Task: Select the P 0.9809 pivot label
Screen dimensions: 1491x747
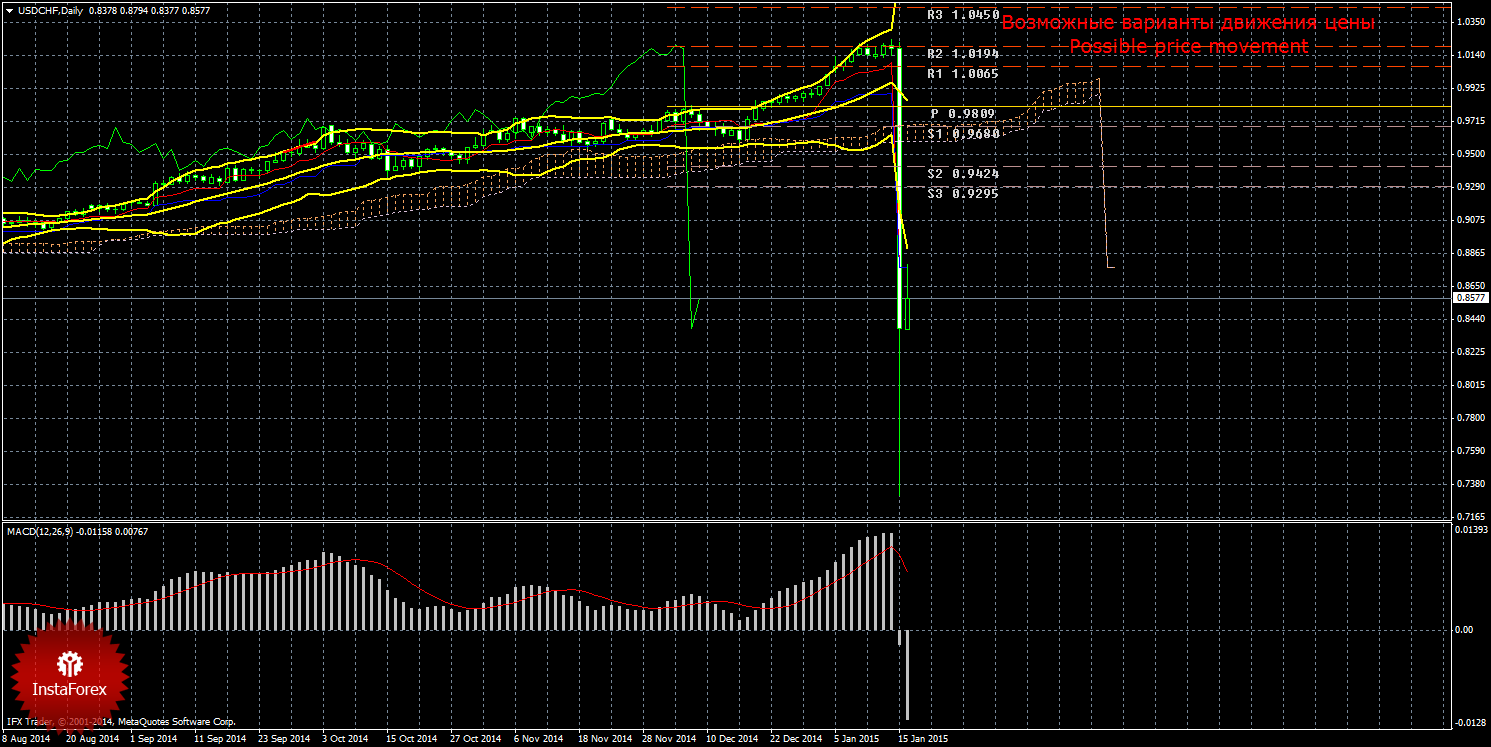Action: pyautogui.click(x=964, y=114)
